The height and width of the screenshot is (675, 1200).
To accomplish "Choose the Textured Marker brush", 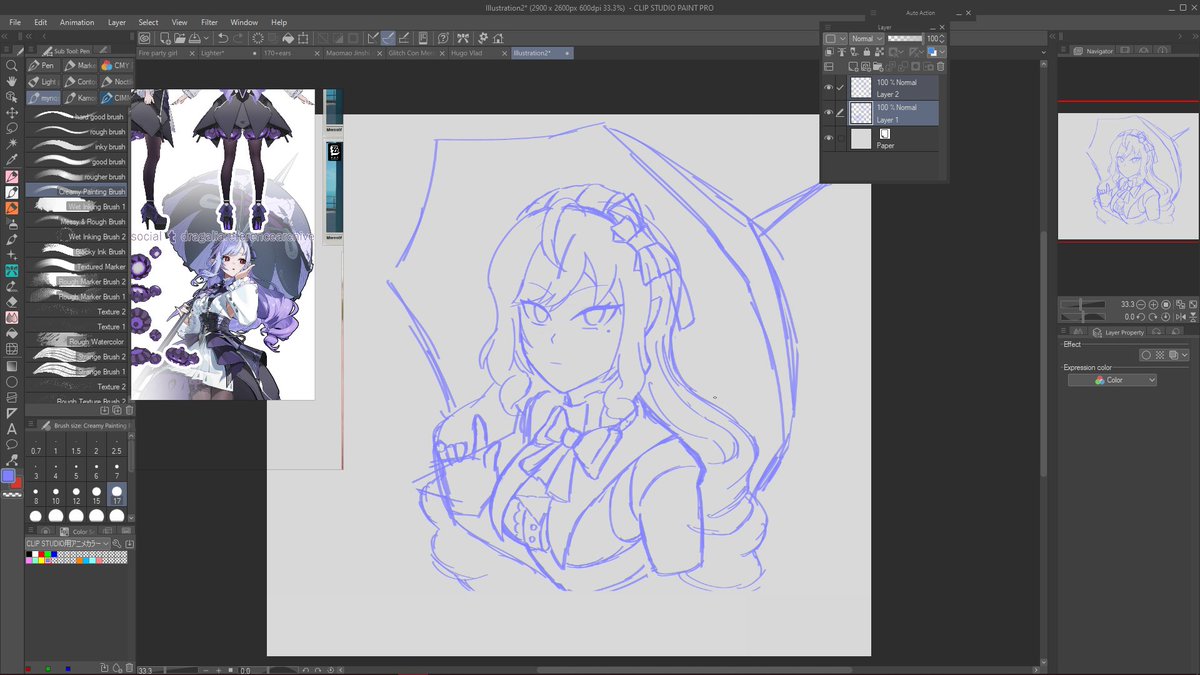I will [77, 267].
